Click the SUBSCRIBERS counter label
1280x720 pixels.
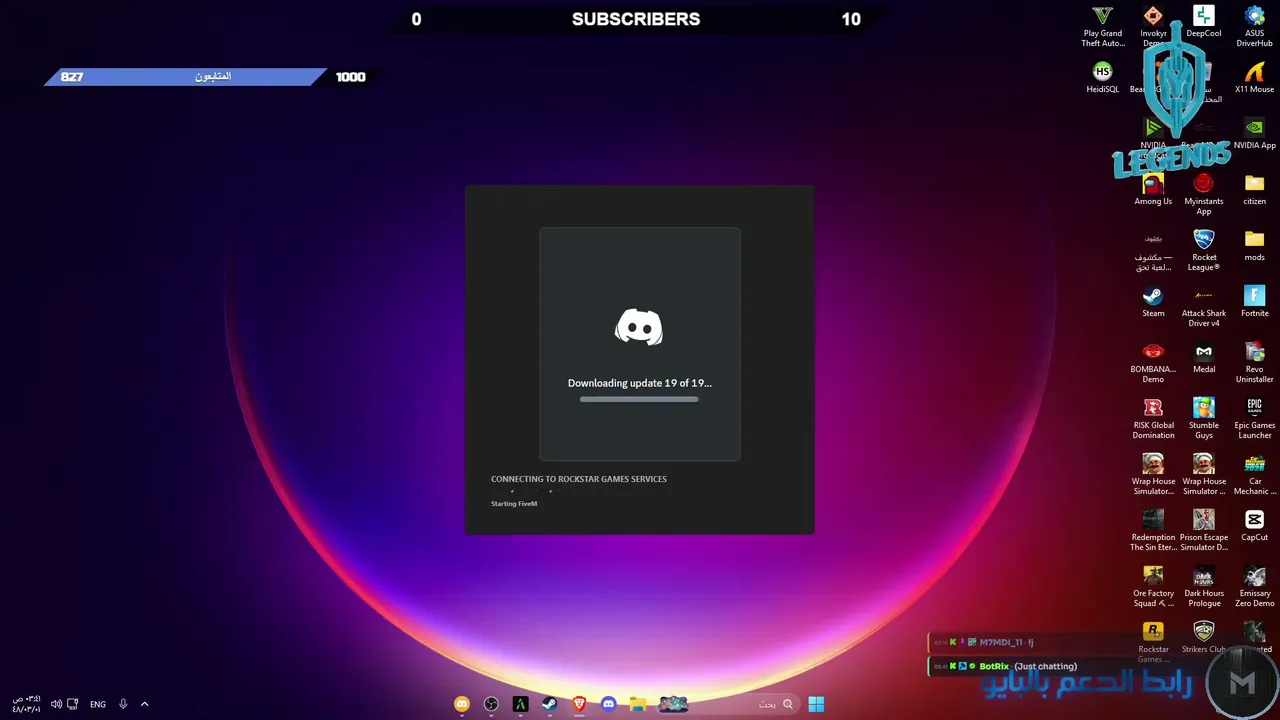pos(636,19)
